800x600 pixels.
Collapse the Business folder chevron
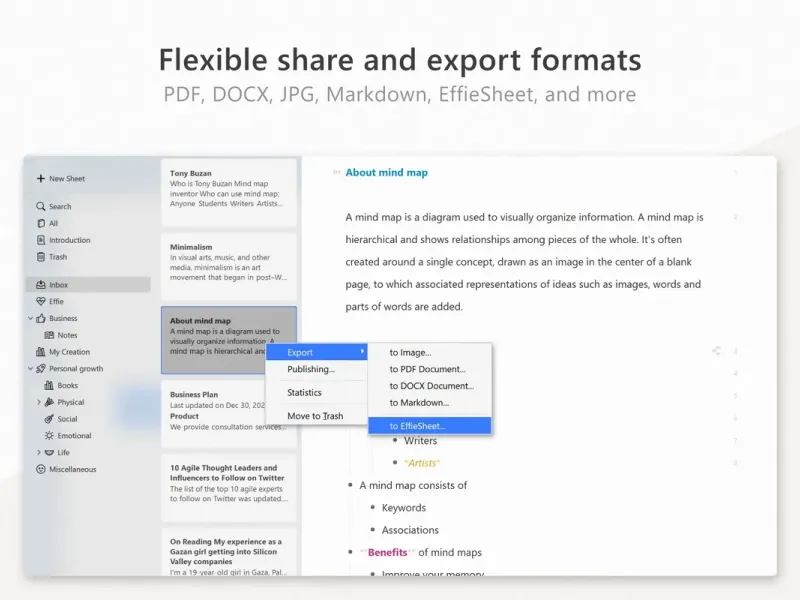pos(31,318)
